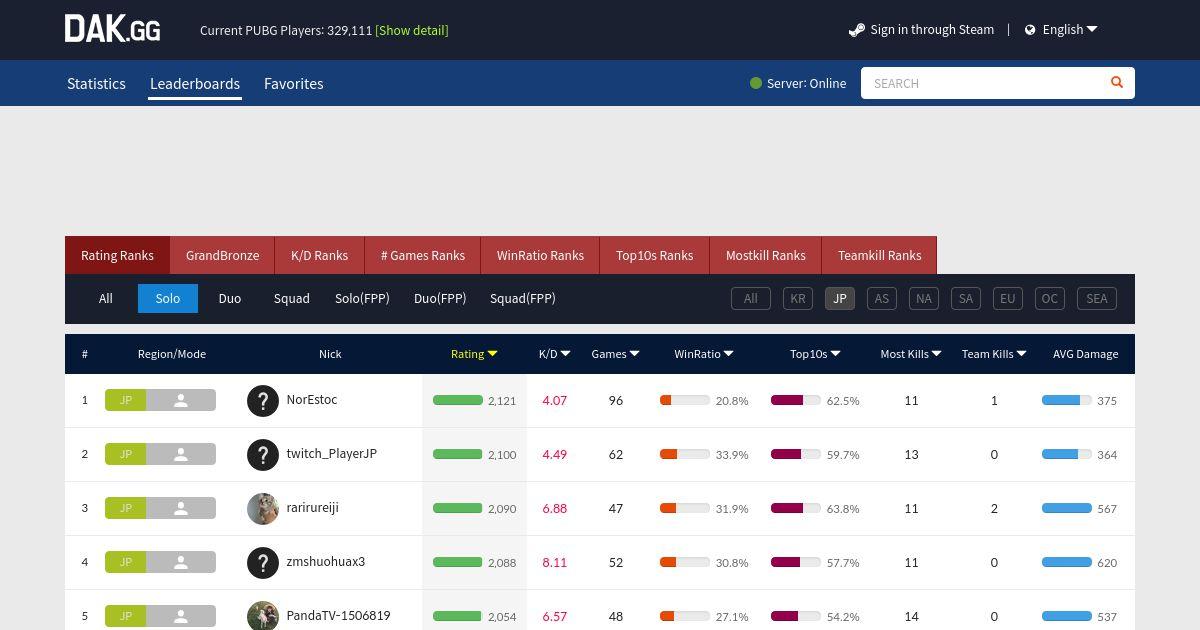
Task: Open the English language dropdown
Action: 1069,30
